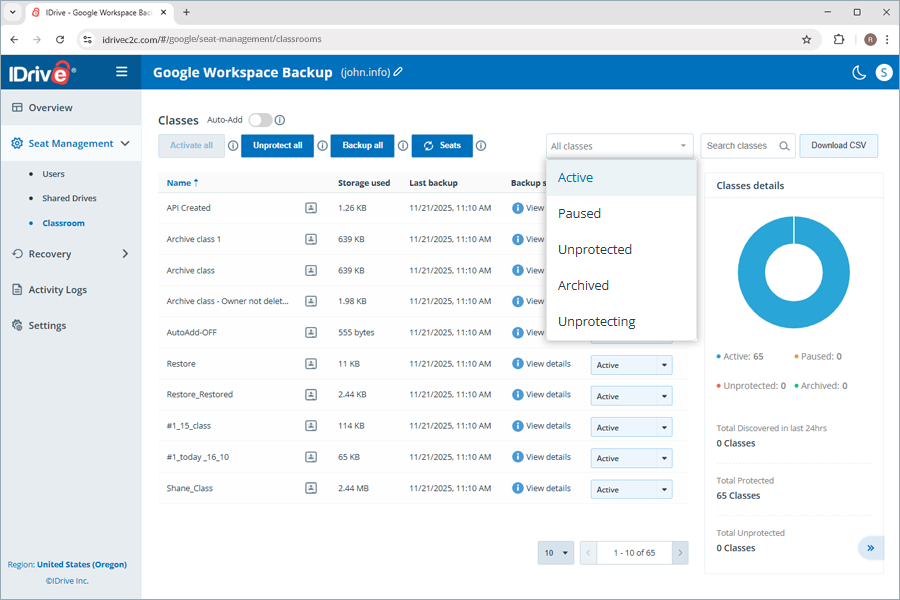
Task: Collapse the Seat Management section chevron
Action: (125, 143)
